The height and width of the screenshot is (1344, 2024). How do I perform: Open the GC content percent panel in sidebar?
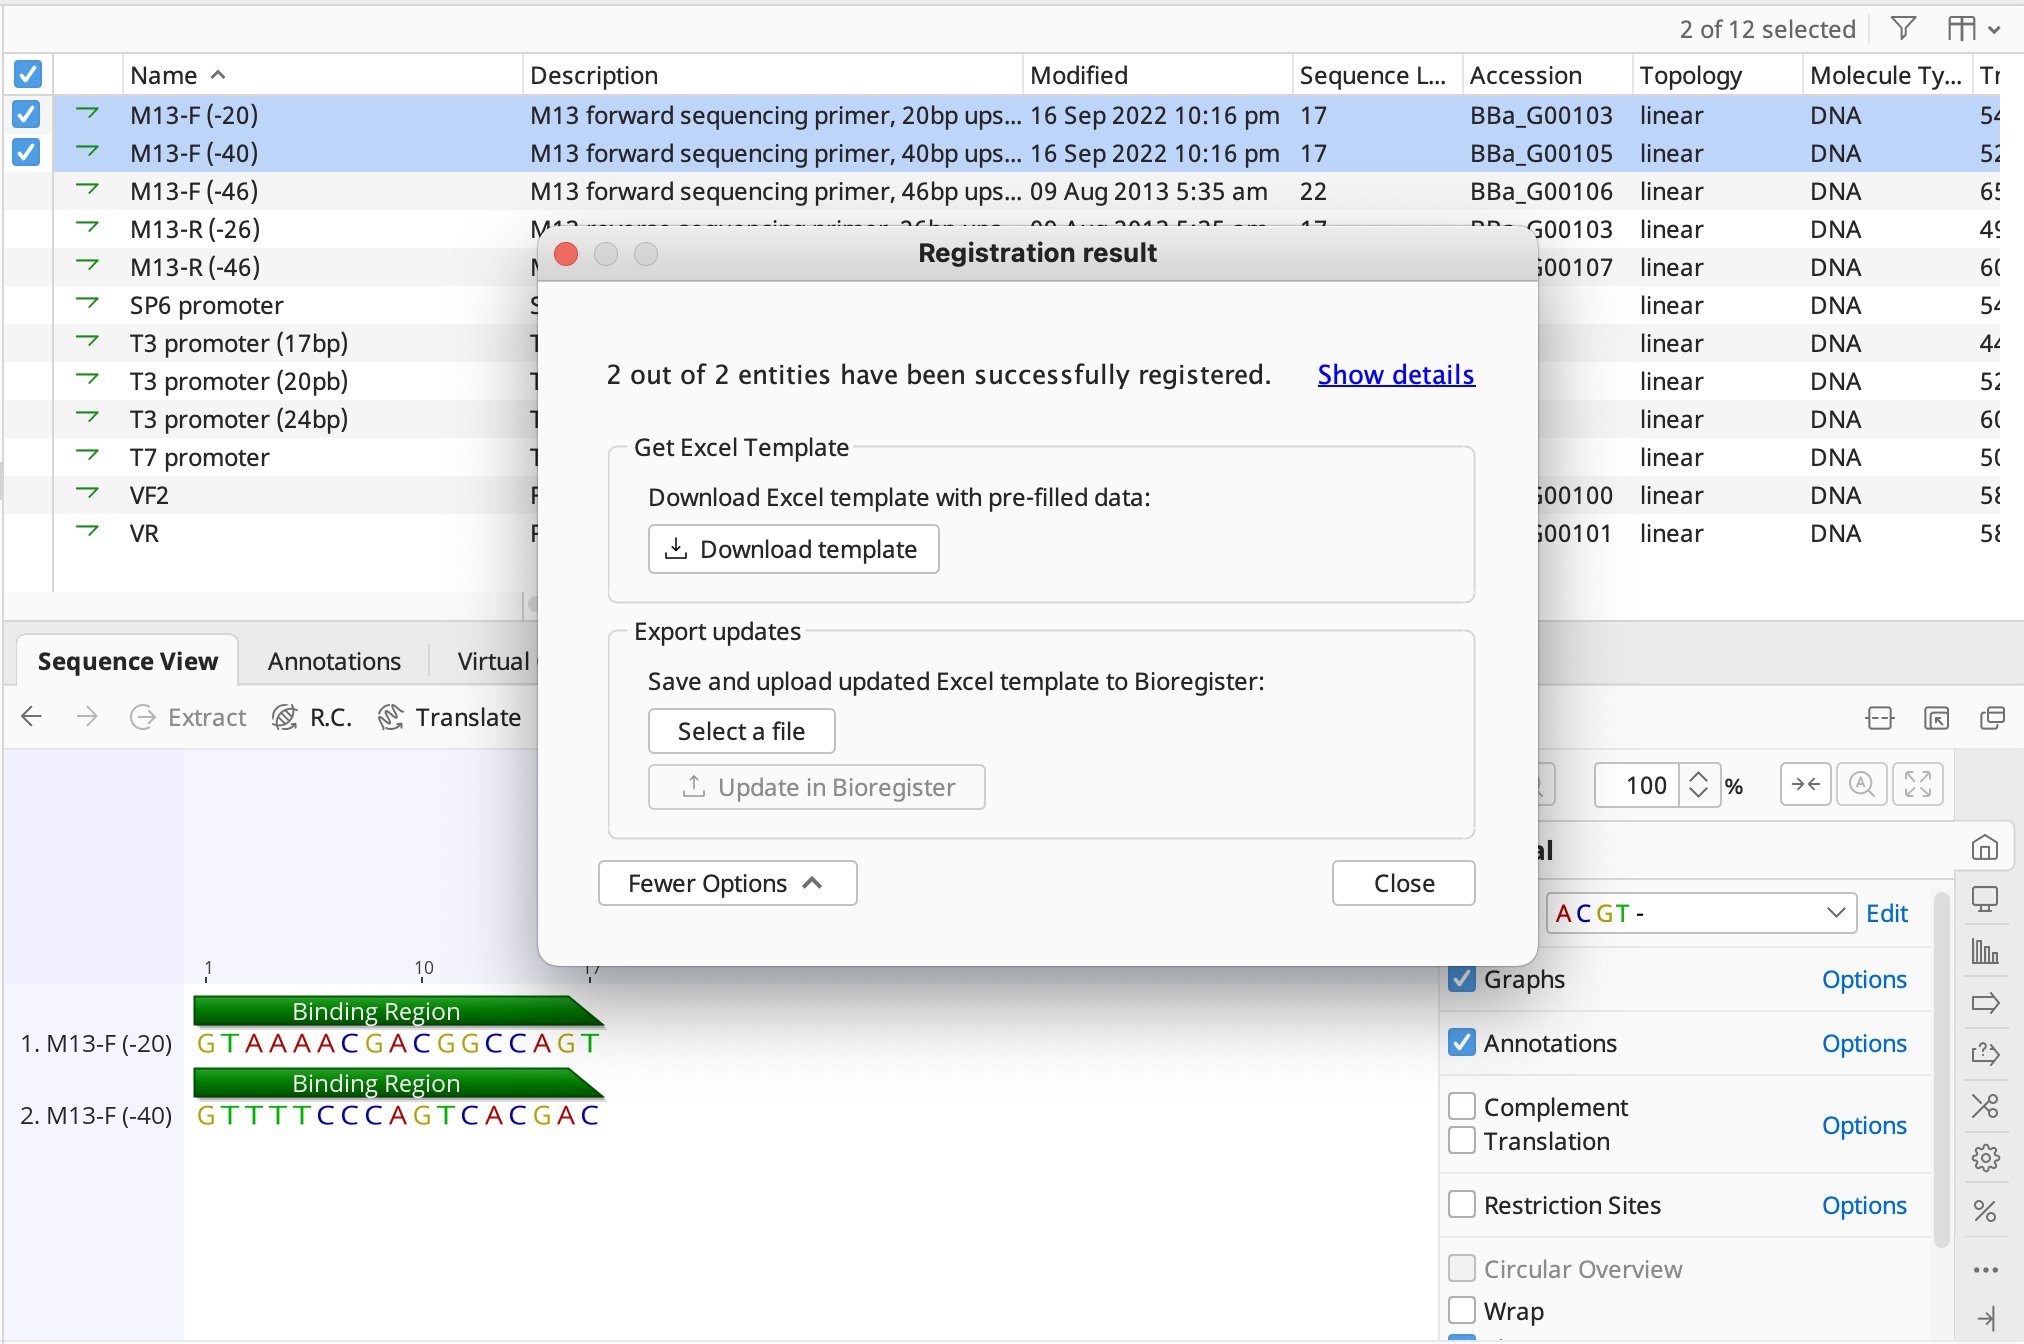point(1986,1210)
